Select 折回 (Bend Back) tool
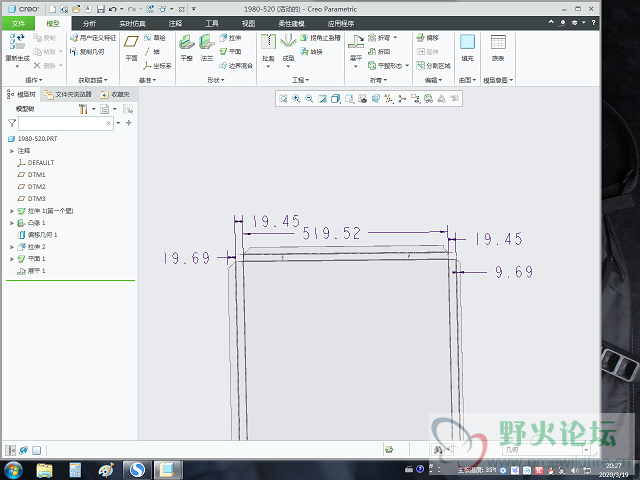The width and height of the screenshot is (640, 480). point(379,52)
